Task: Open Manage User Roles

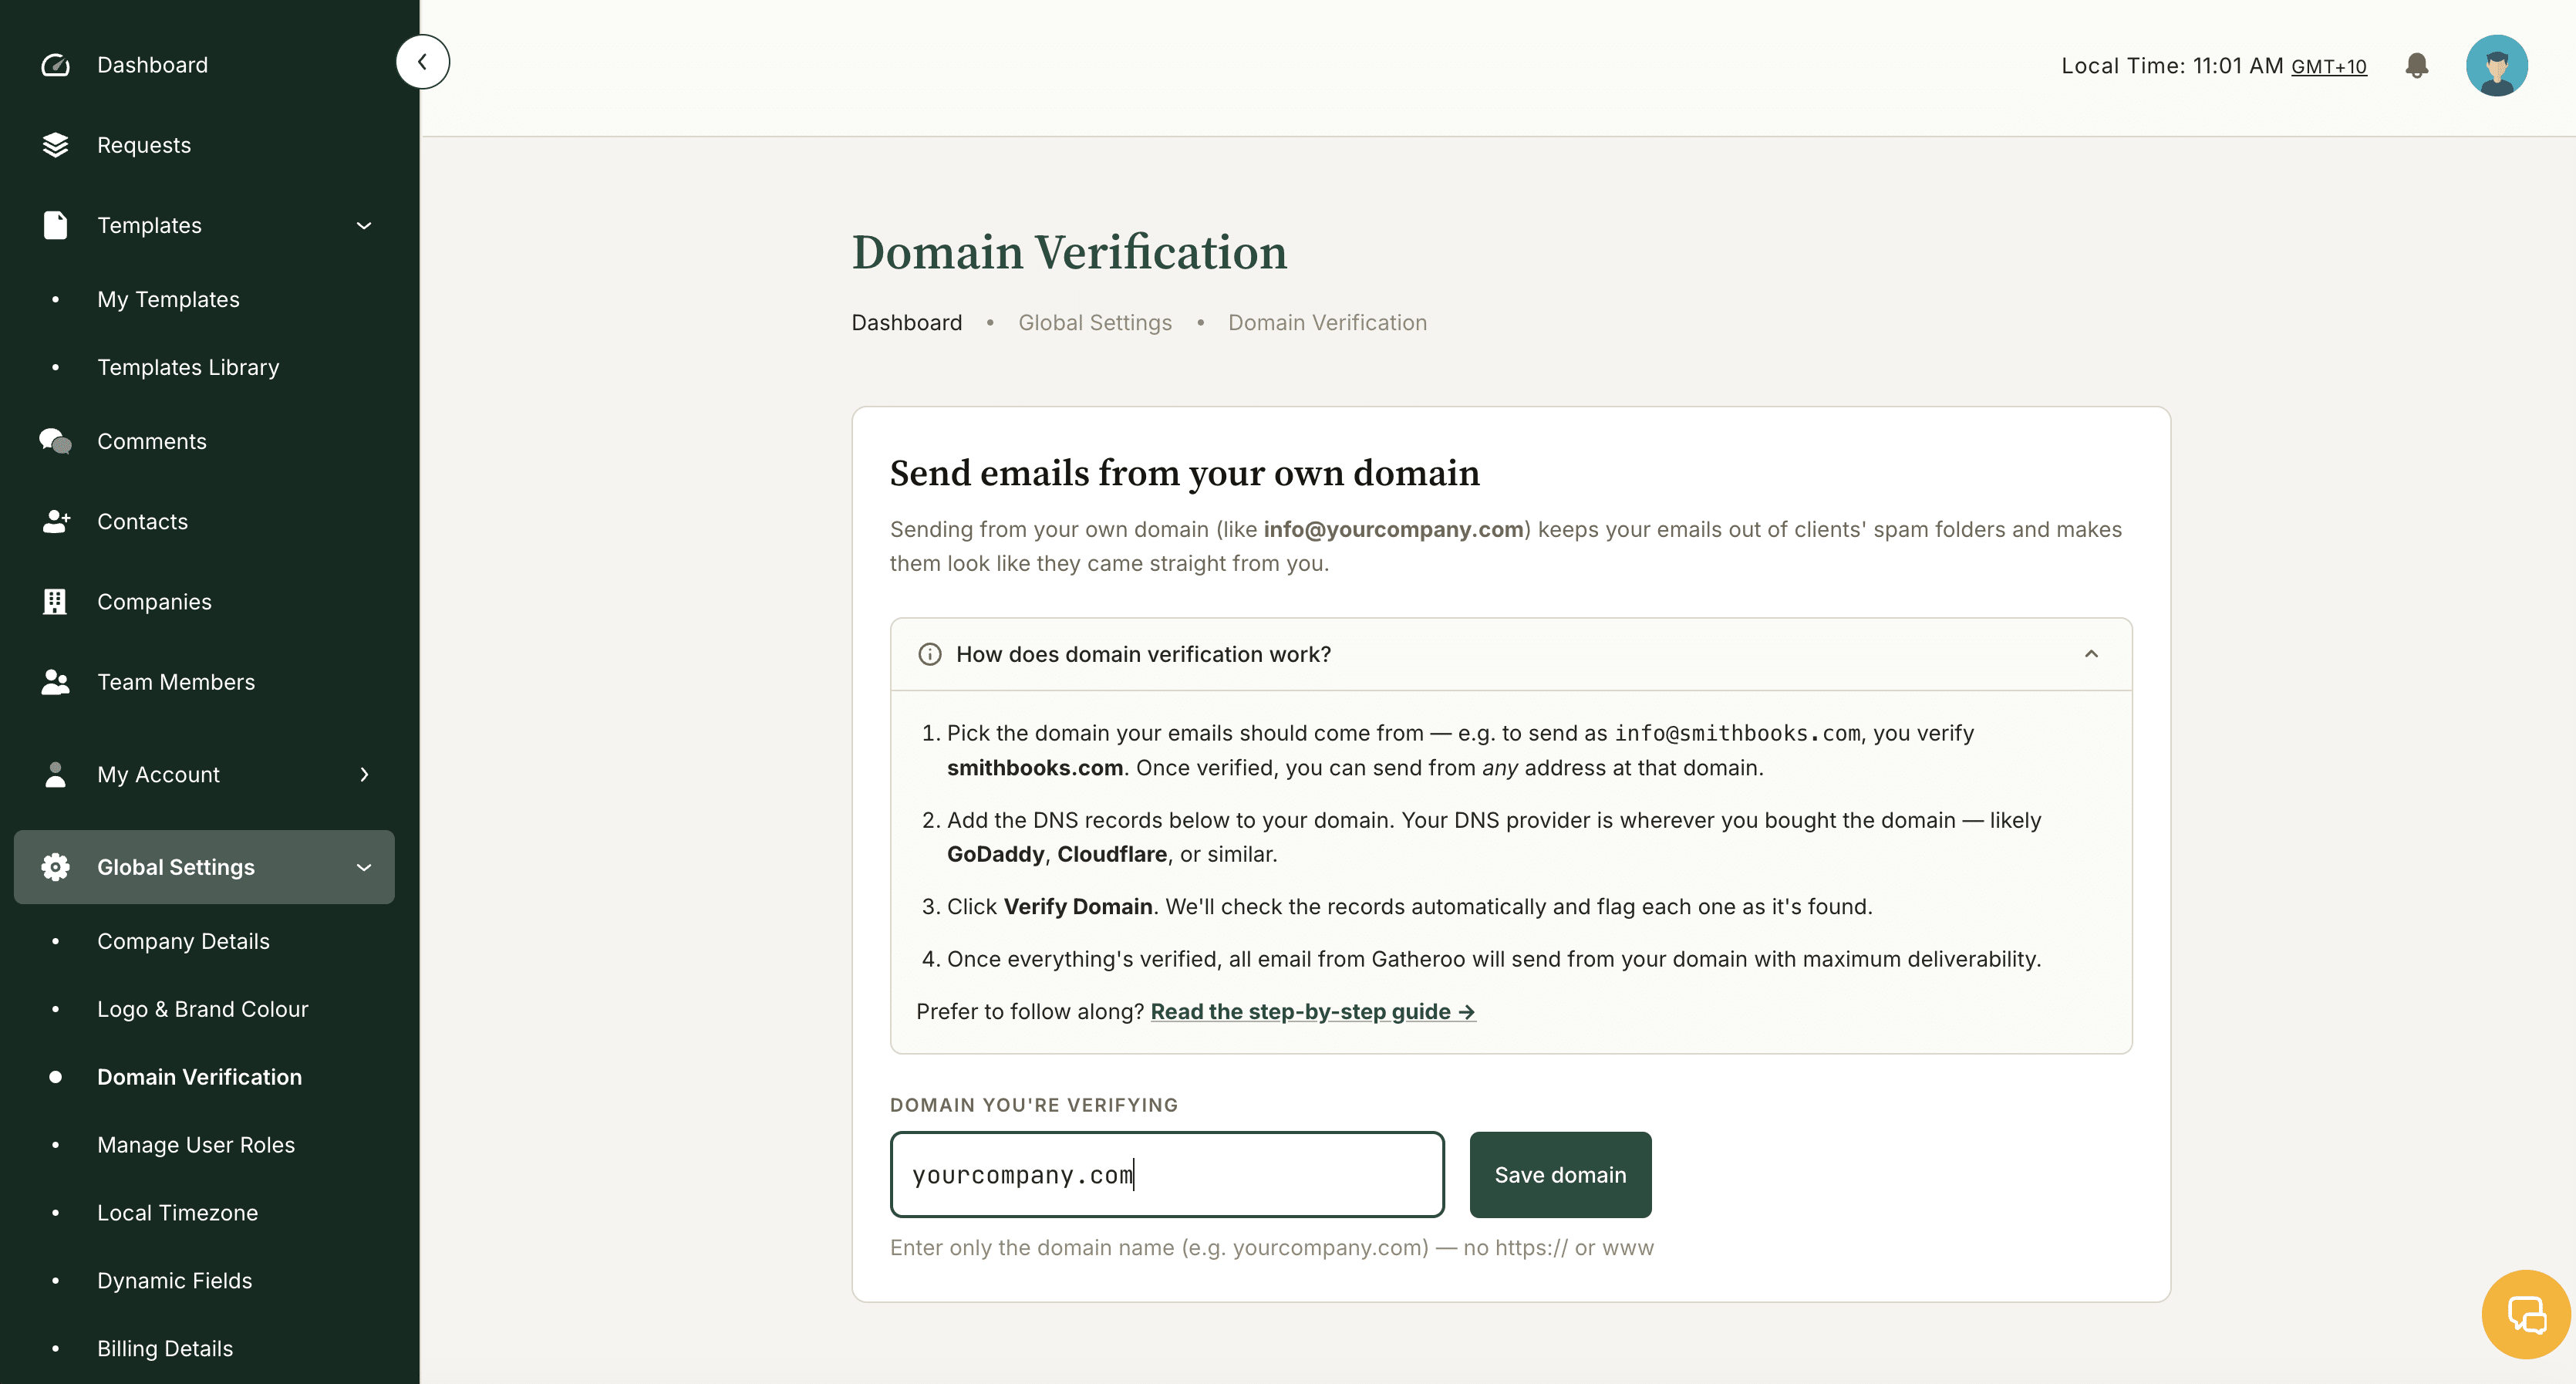Action: (196, 1145)
